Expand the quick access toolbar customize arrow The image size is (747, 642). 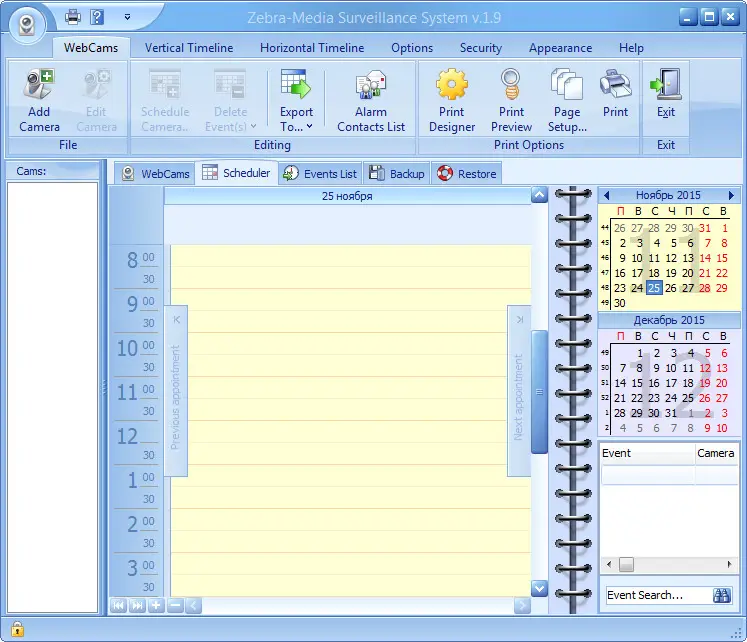(x=127, y=17)
